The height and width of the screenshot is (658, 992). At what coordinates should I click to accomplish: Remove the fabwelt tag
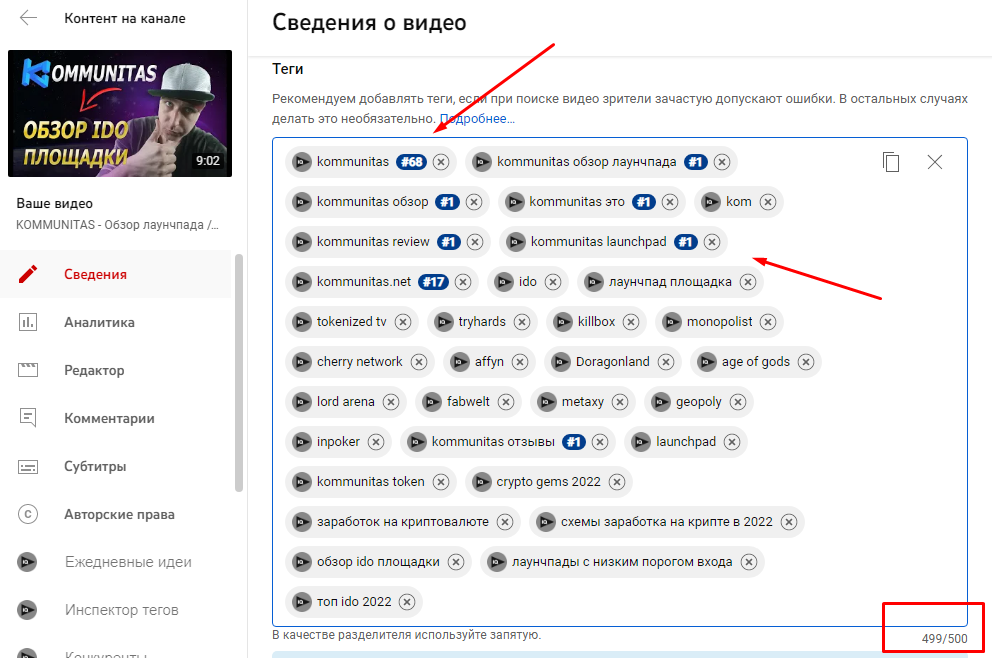coord(506,402)
